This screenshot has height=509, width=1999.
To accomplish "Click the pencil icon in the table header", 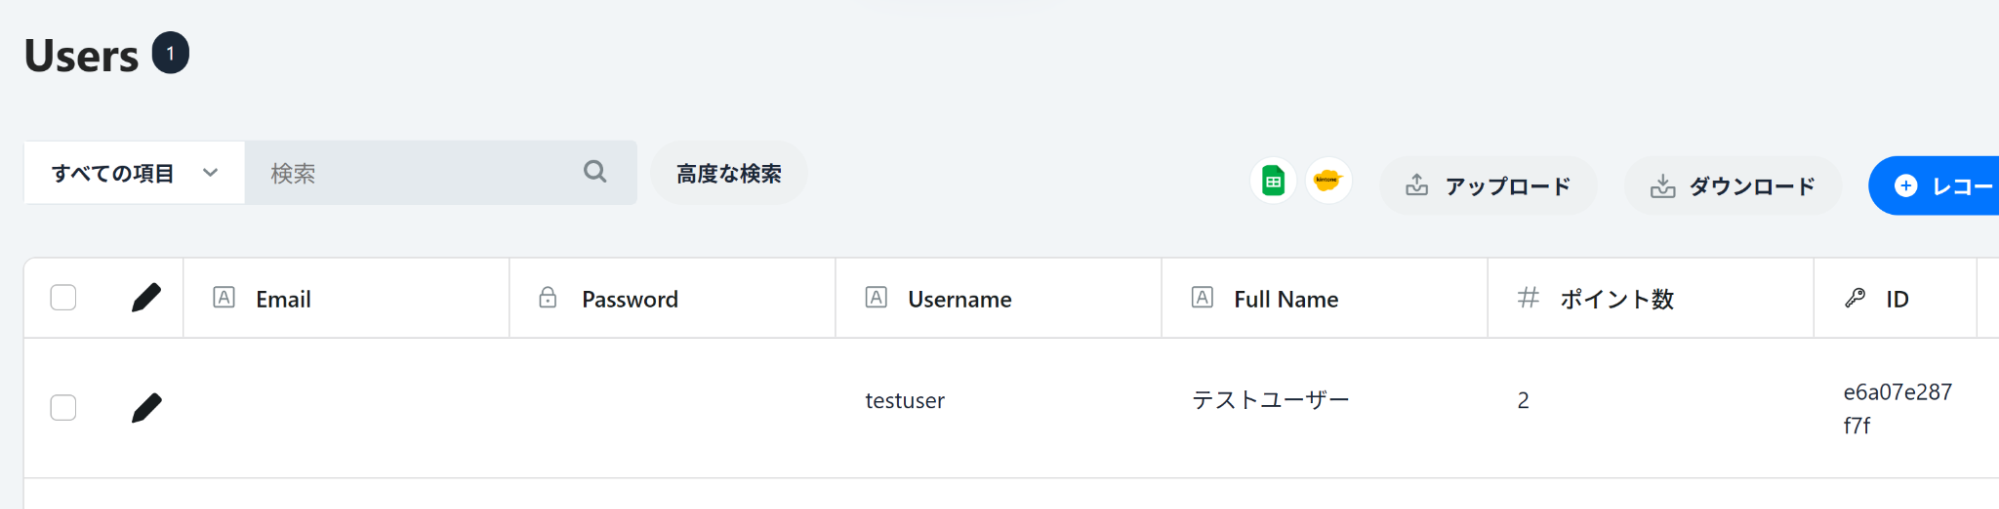I will pyautogui.click(x=146, y=297).
